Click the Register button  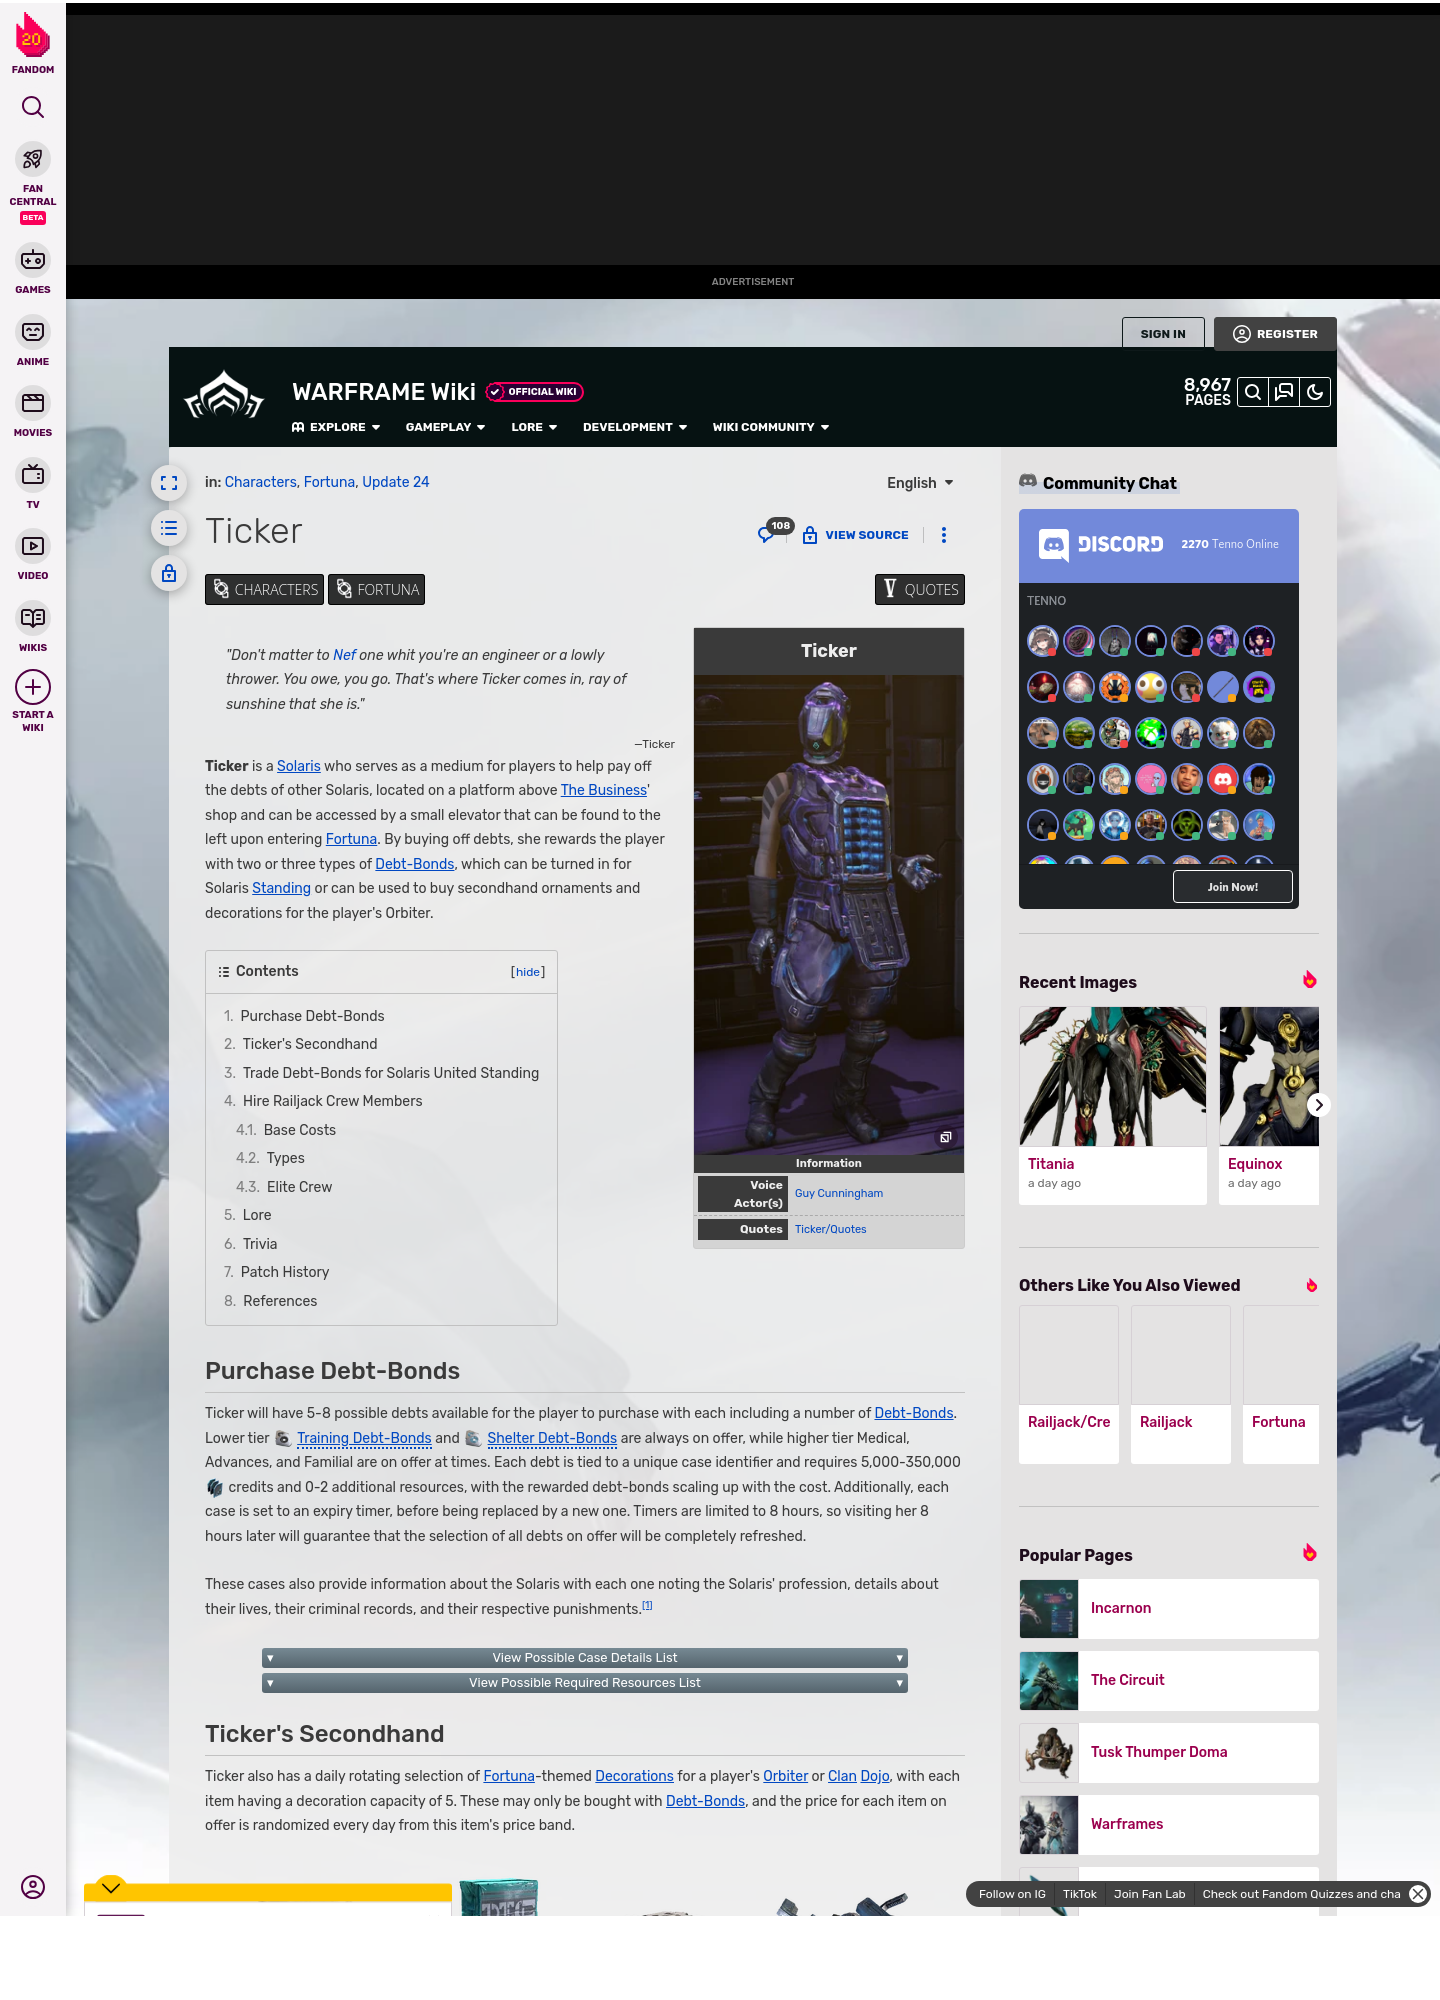coord(1275,334)
